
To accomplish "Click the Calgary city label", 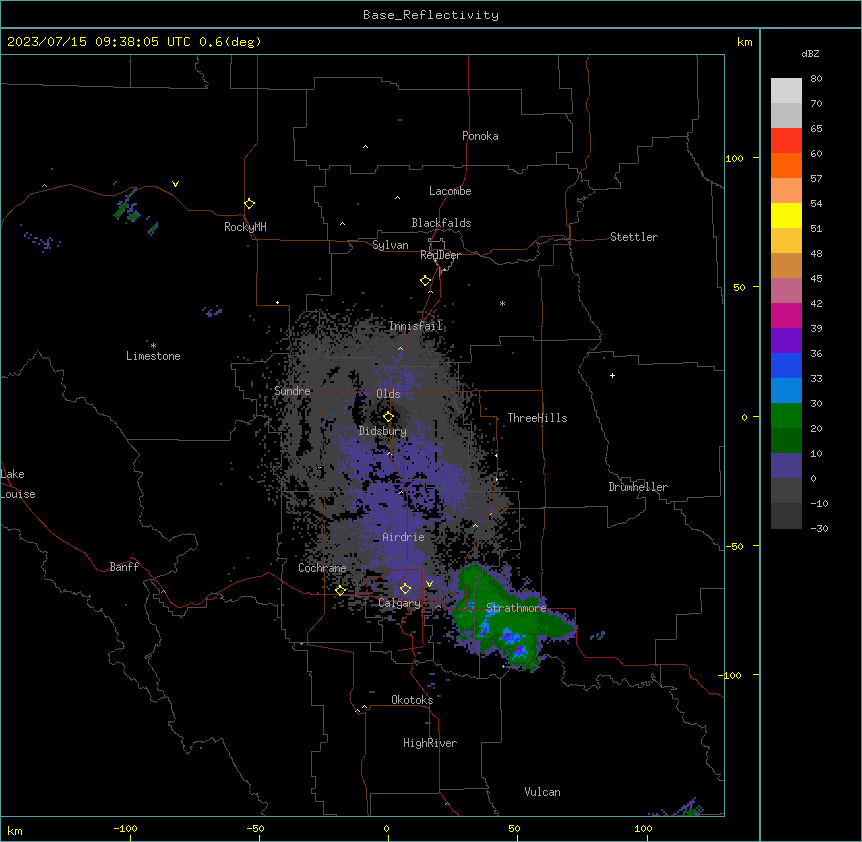I will tap(399, 603).
